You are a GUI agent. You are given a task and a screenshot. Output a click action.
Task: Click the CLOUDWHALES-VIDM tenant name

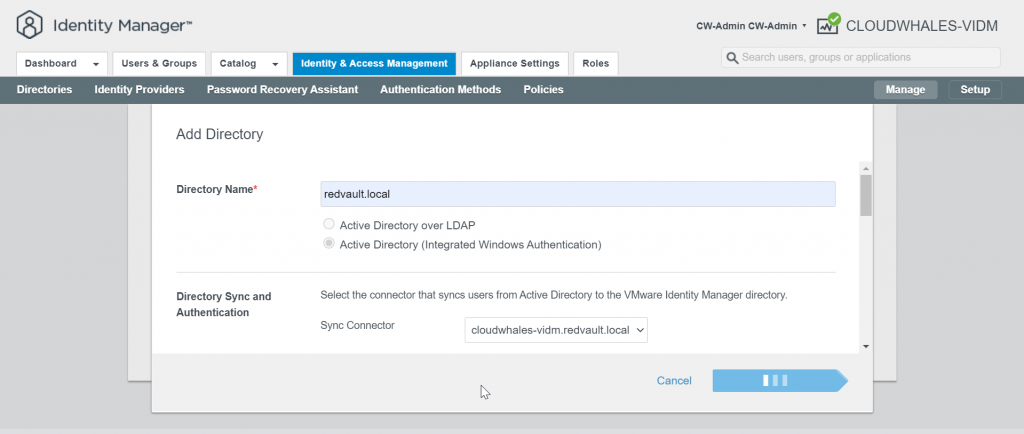coord(921,26)
